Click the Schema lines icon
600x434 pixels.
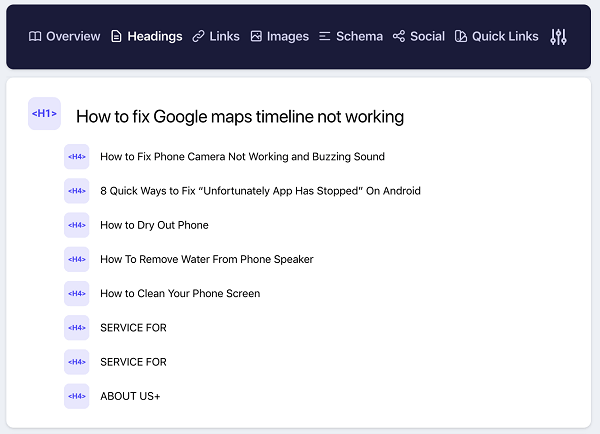coord(325,36)
